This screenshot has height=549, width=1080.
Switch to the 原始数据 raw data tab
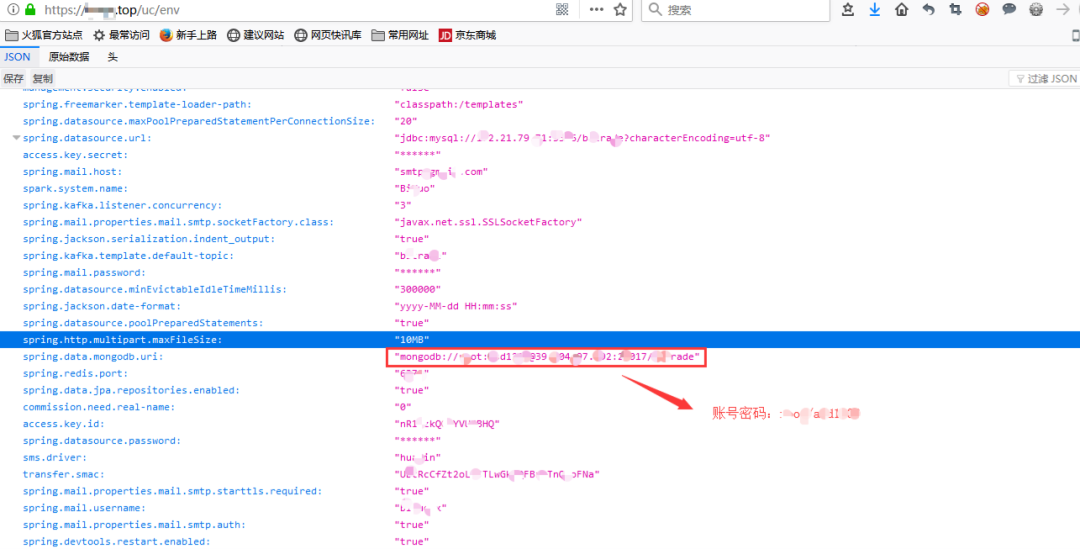(x=69, y=57)
